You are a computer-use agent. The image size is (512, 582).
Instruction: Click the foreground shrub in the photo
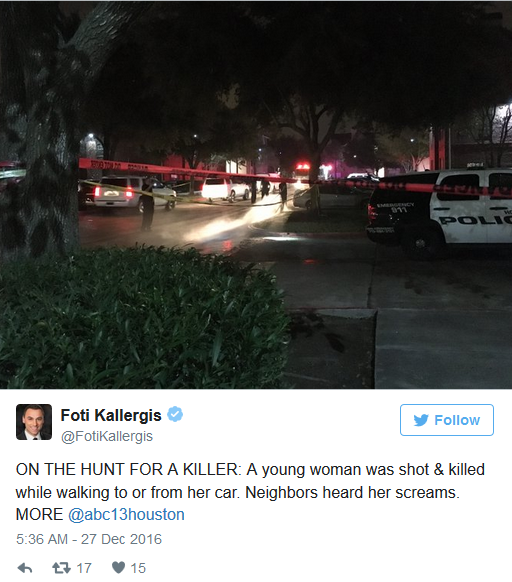click(141, 317)
